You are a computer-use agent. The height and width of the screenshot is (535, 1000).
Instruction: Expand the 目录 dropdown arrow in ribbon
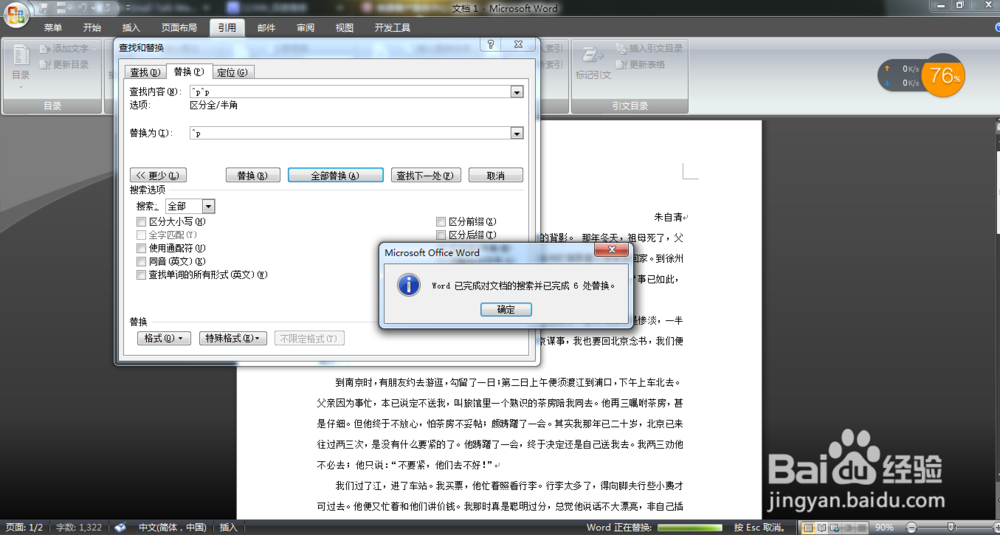pyautogui.click(x=20, y=86)
